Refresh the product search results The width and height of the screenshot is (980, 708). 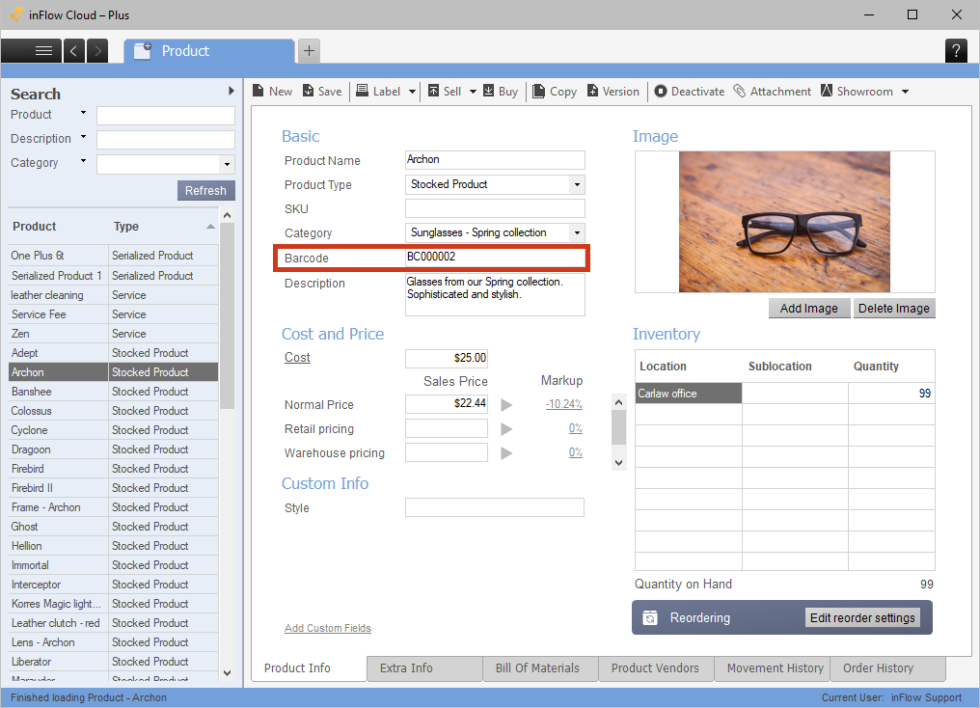click(x=205, y=190)
